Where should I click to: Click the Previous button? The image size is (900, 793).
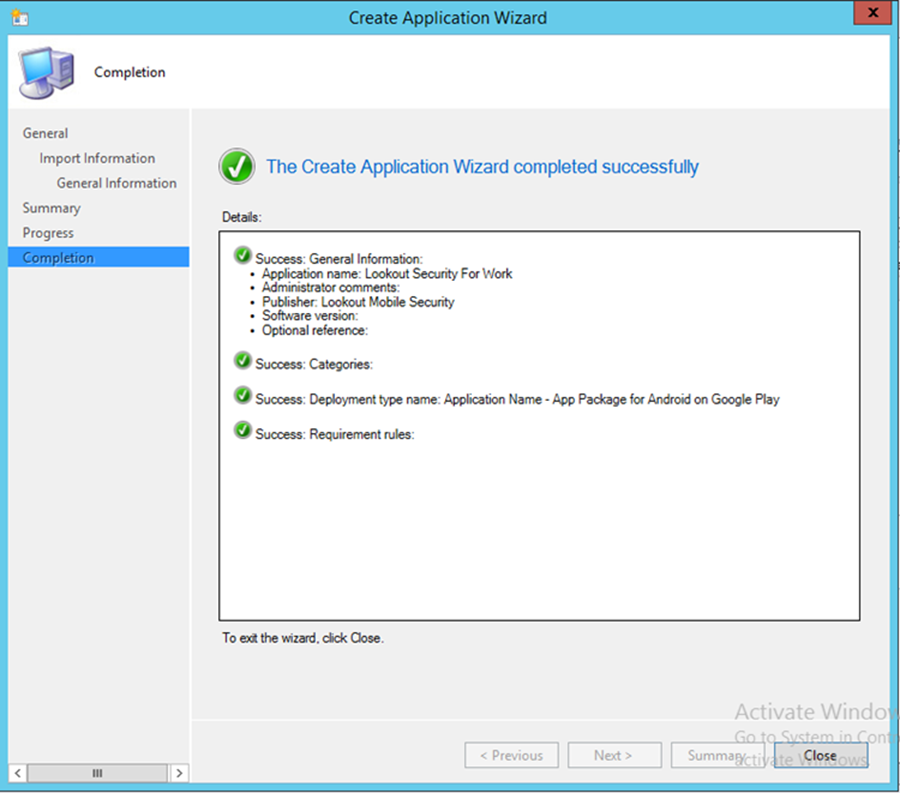[511, 755]
